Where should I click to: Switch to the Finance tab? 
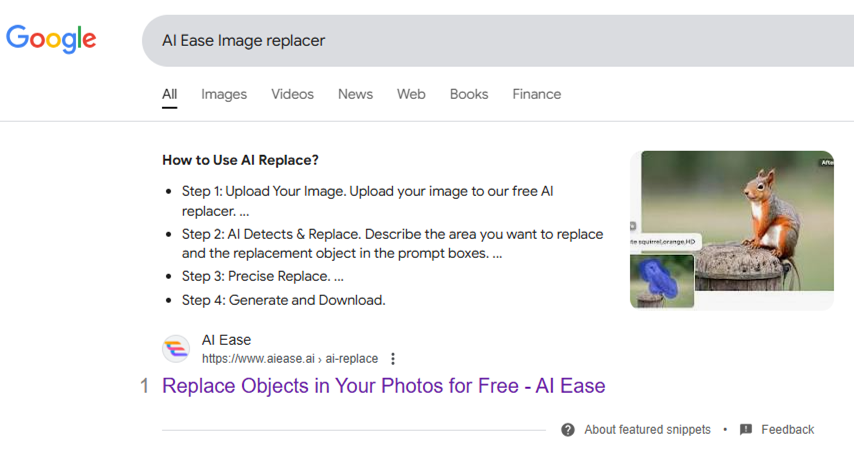coord(536,94)
